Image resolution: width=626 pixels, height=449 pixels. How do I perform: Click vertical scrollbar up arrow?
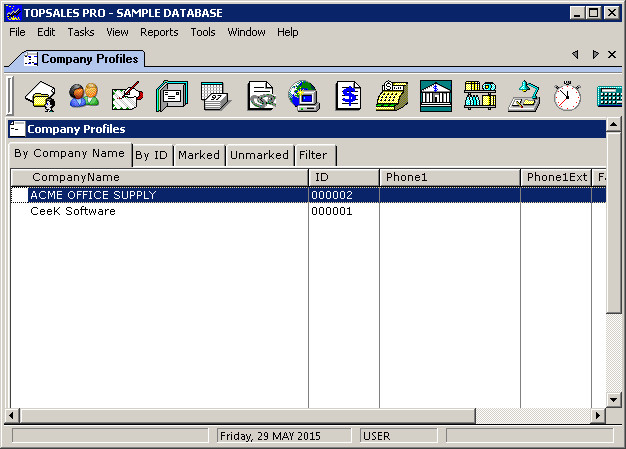tap(613, 125)
